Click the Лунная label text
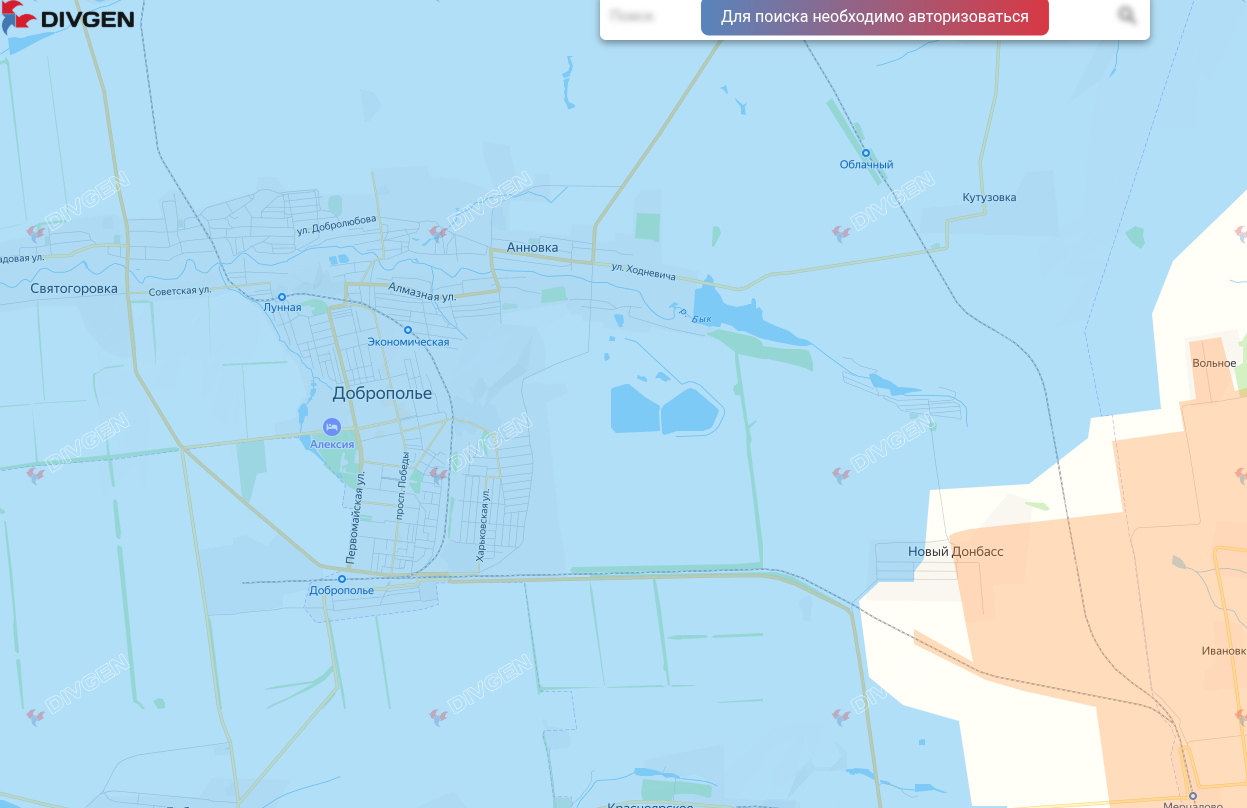Image resolution: width=1247 pixels, height=808 pixels. [x=282, y=308]
